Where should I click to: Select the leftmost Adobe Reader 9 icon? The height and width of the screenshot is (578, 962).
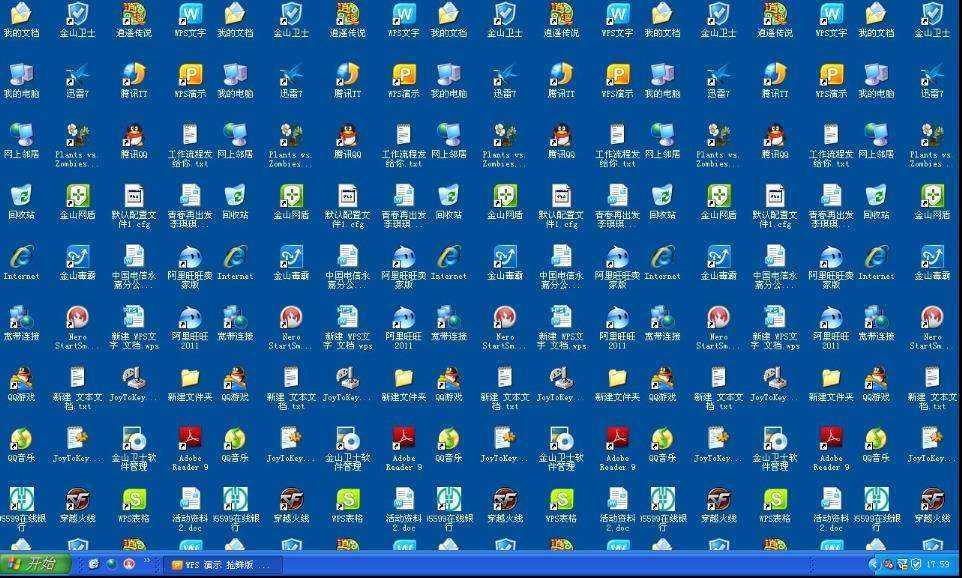[x=190, y=440]
